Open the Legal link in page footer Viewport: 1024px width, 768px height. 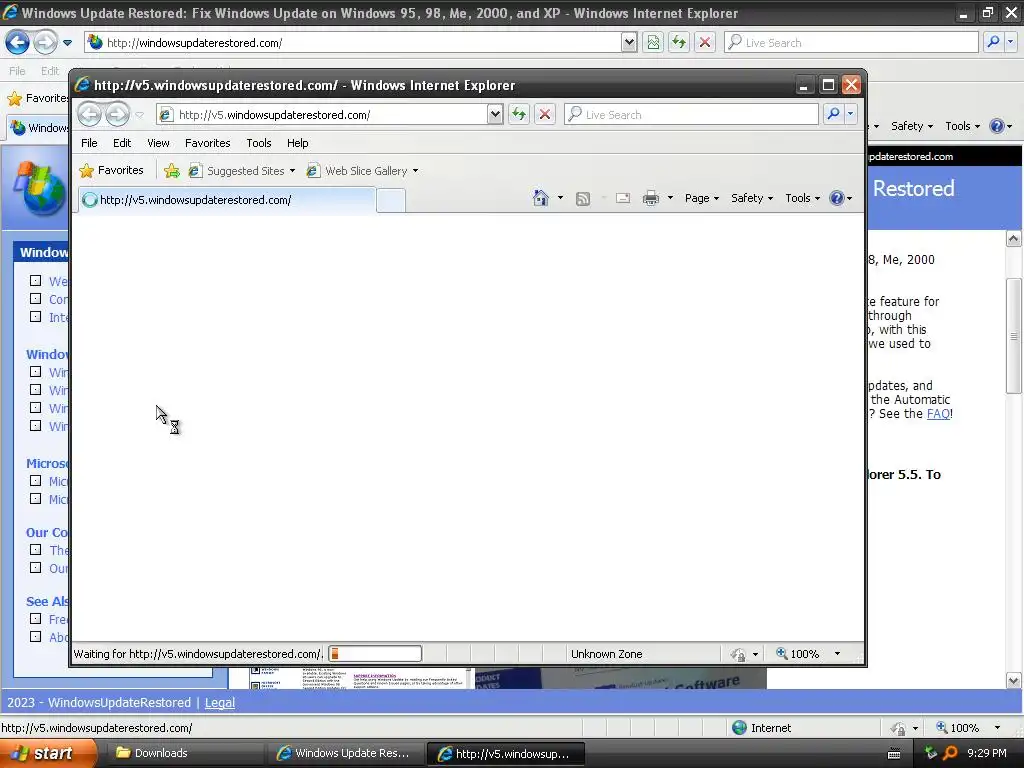tap(220, 703)
